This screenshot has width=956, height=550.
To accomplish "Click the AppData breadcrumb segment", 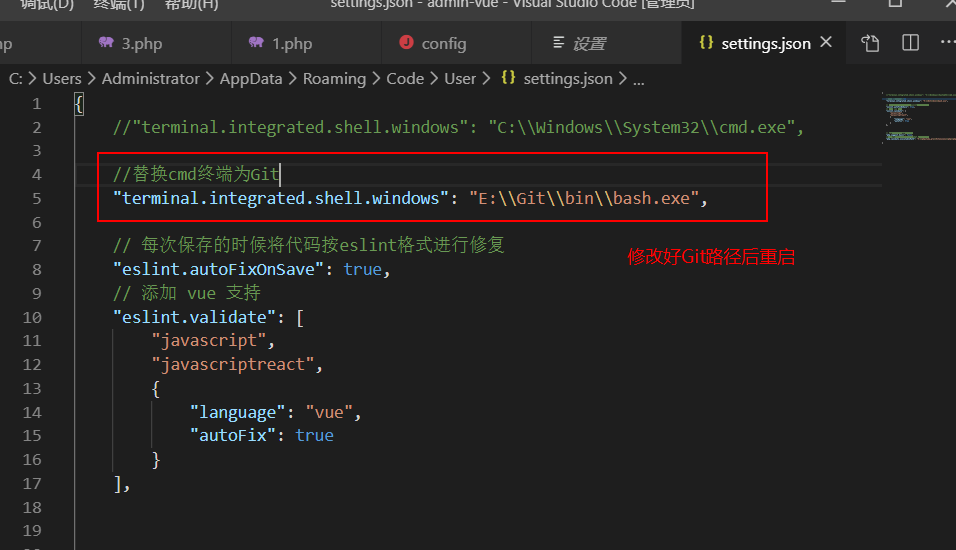I will 251,79.
